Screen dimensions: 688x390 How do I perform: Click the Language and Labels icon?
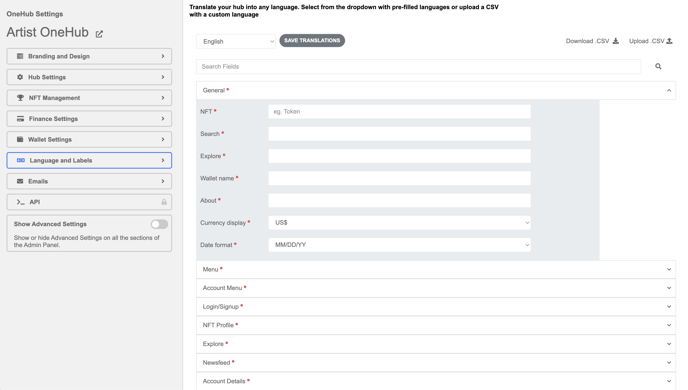[21, 161]
